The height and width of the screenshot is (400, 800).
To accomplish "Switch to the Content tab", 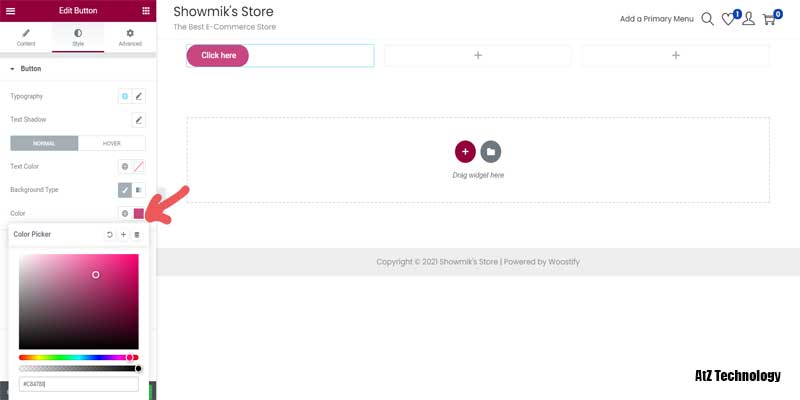I will [x=26, y=38].
